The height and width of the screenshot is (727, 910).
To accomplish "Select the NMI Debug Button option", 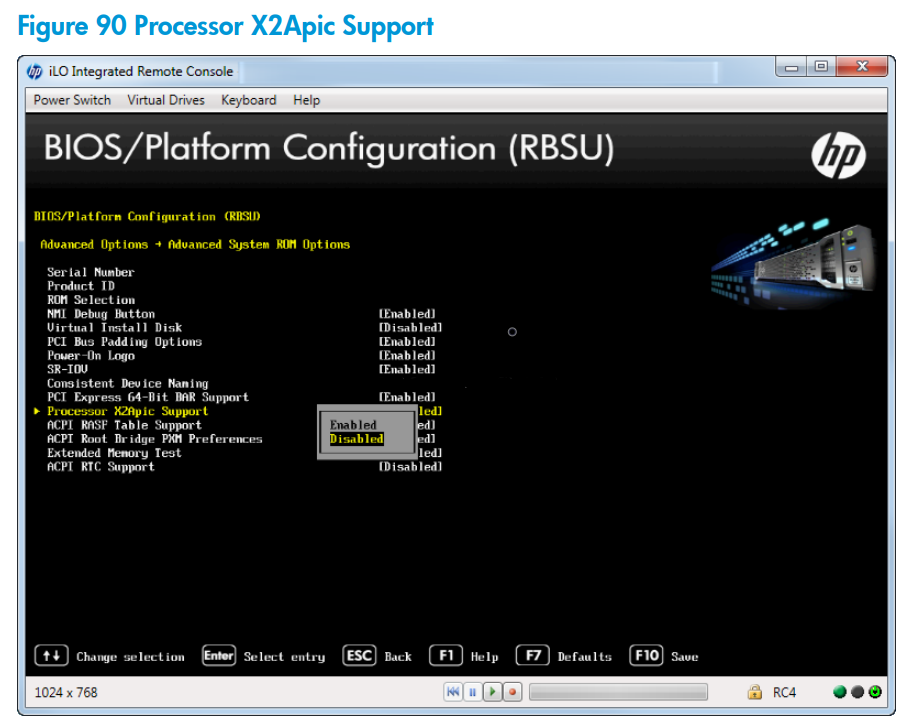I will tap(101, 313).
